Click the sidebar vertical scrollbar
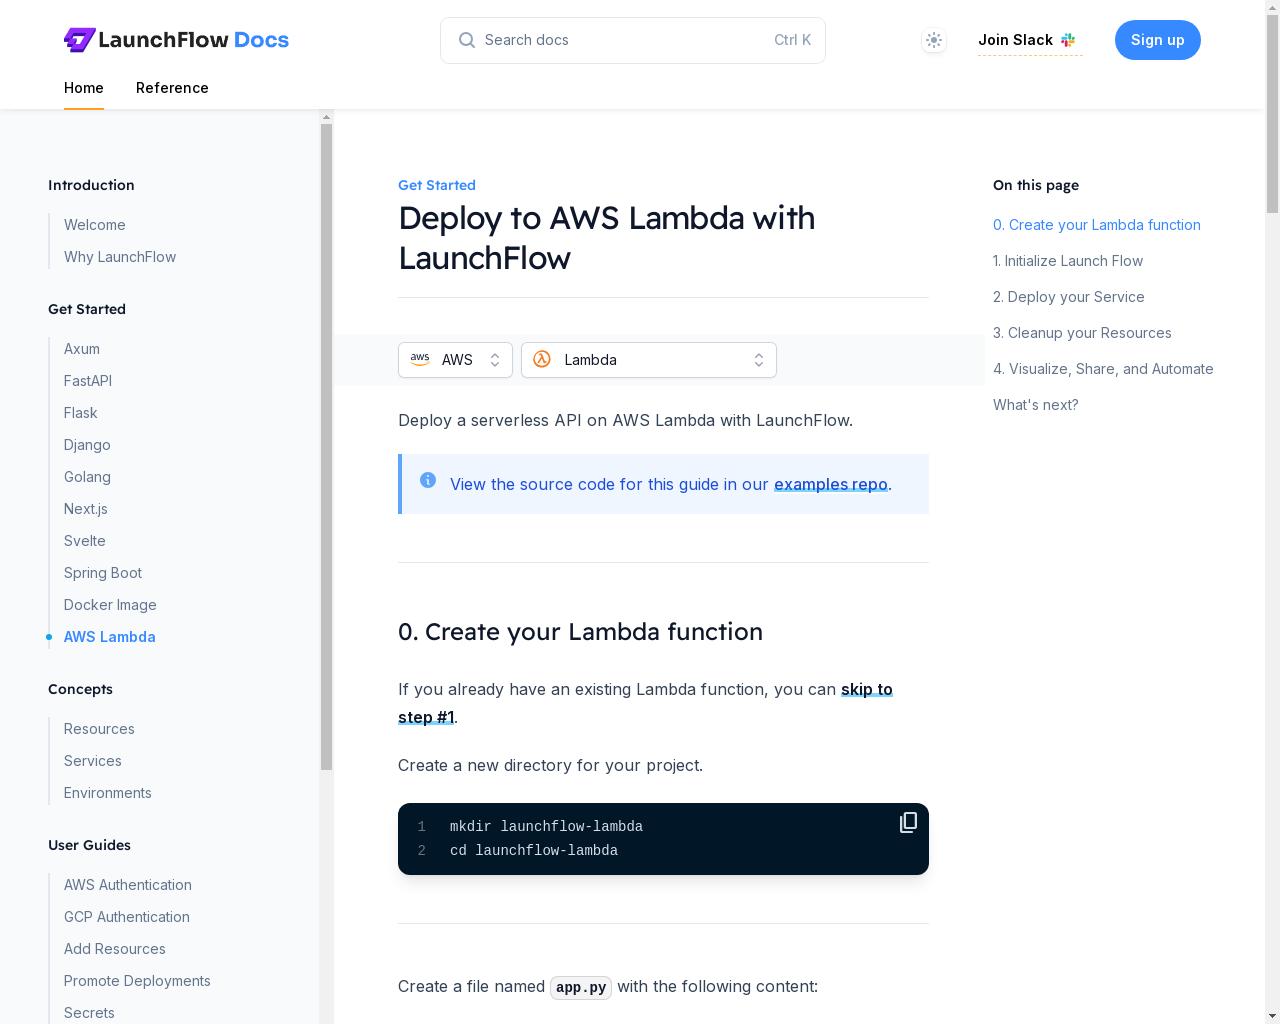This screenshot has width=1280, height=1024. click(326, 447)
